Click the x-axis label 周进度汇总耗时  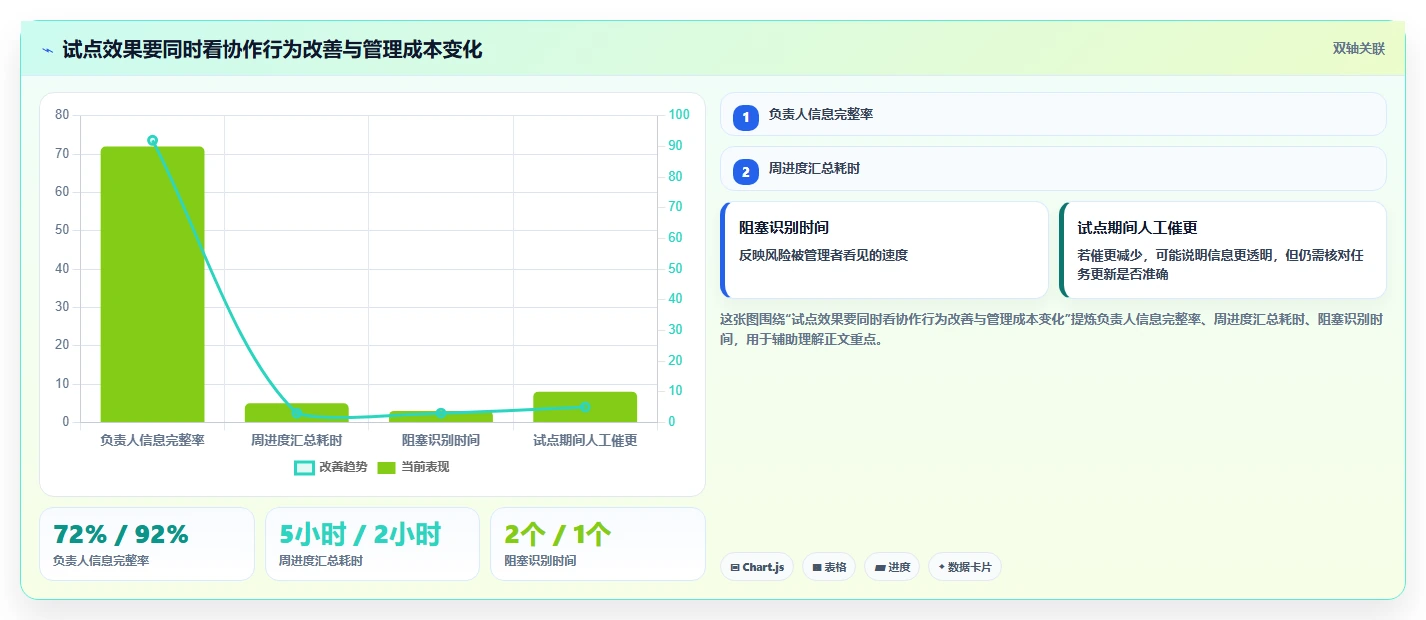click(x=297, y=440)
